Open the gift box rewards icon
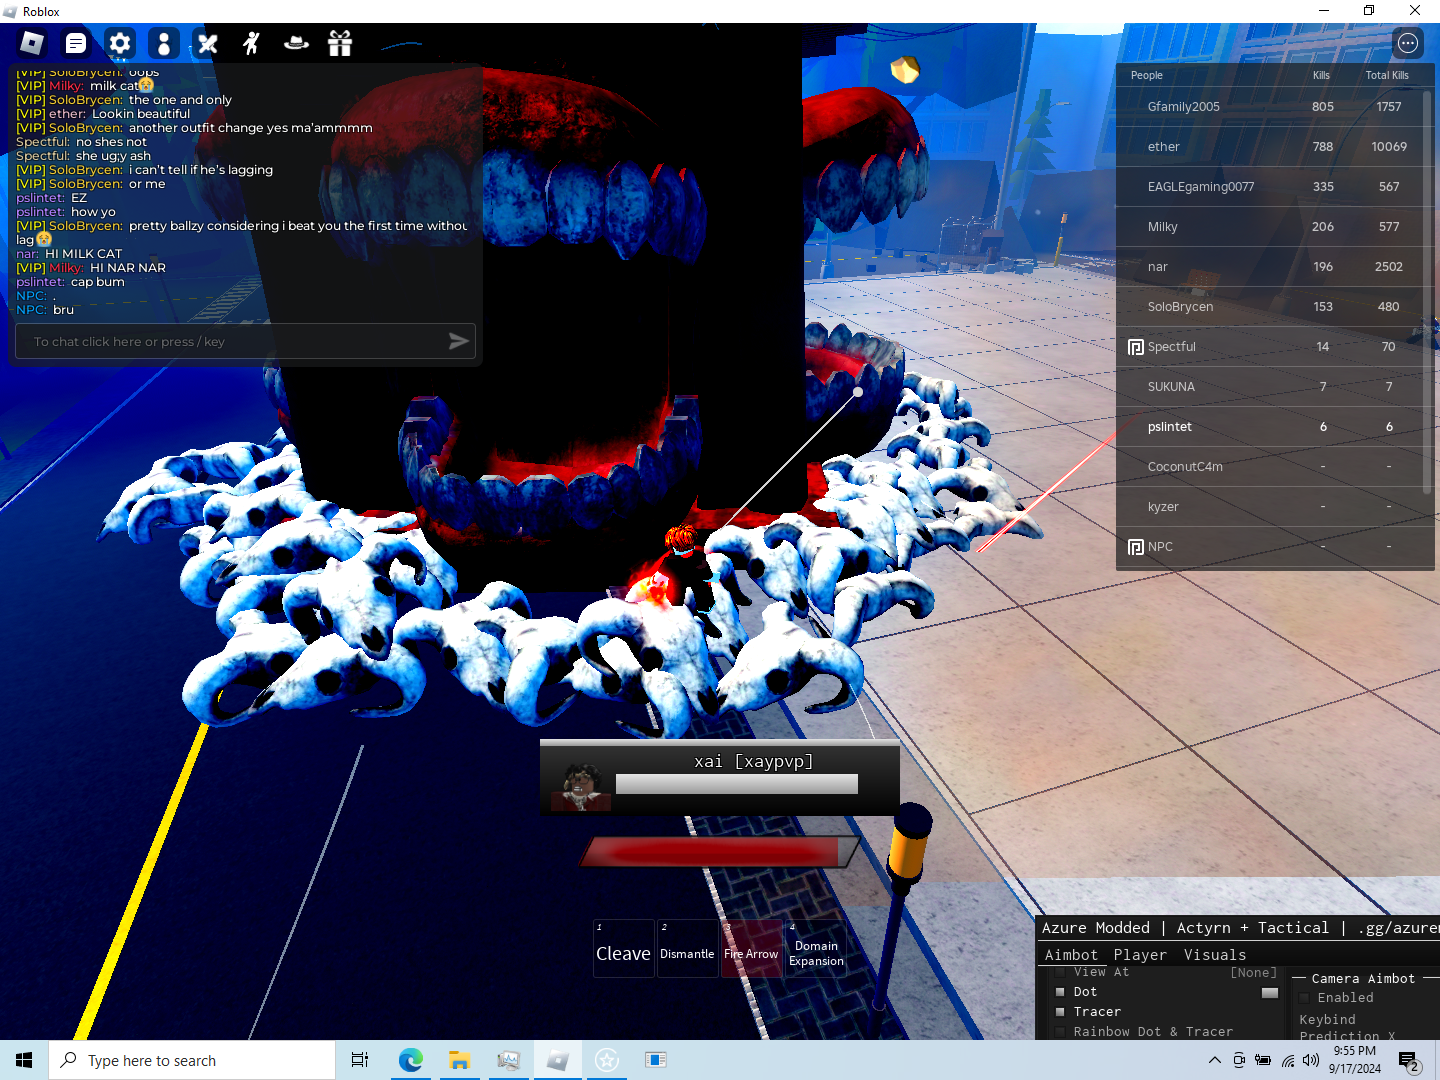Viewport: 1440px width, 1080px height. coord(340,43)
